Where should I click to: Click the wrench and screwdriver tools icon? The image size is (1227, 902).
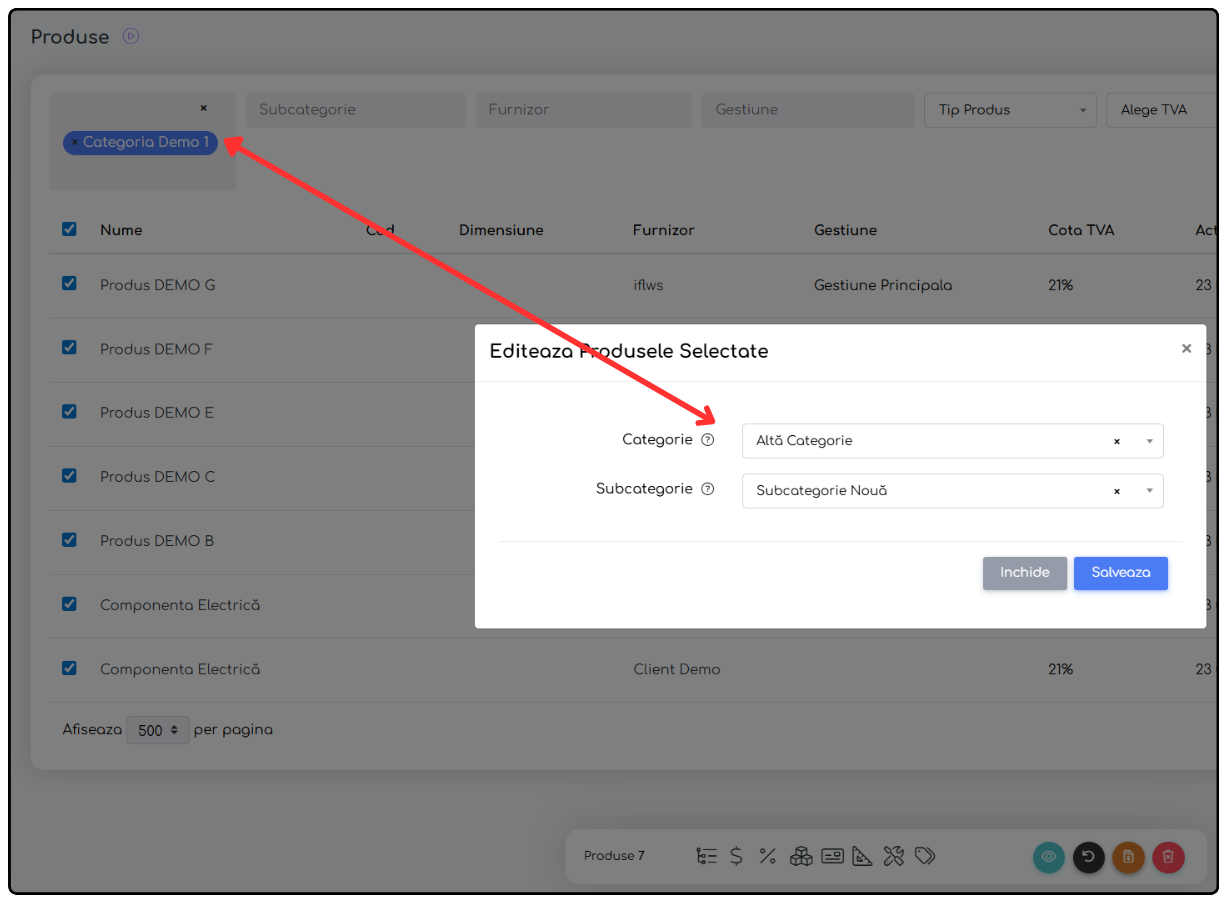[x=894, y=856]
